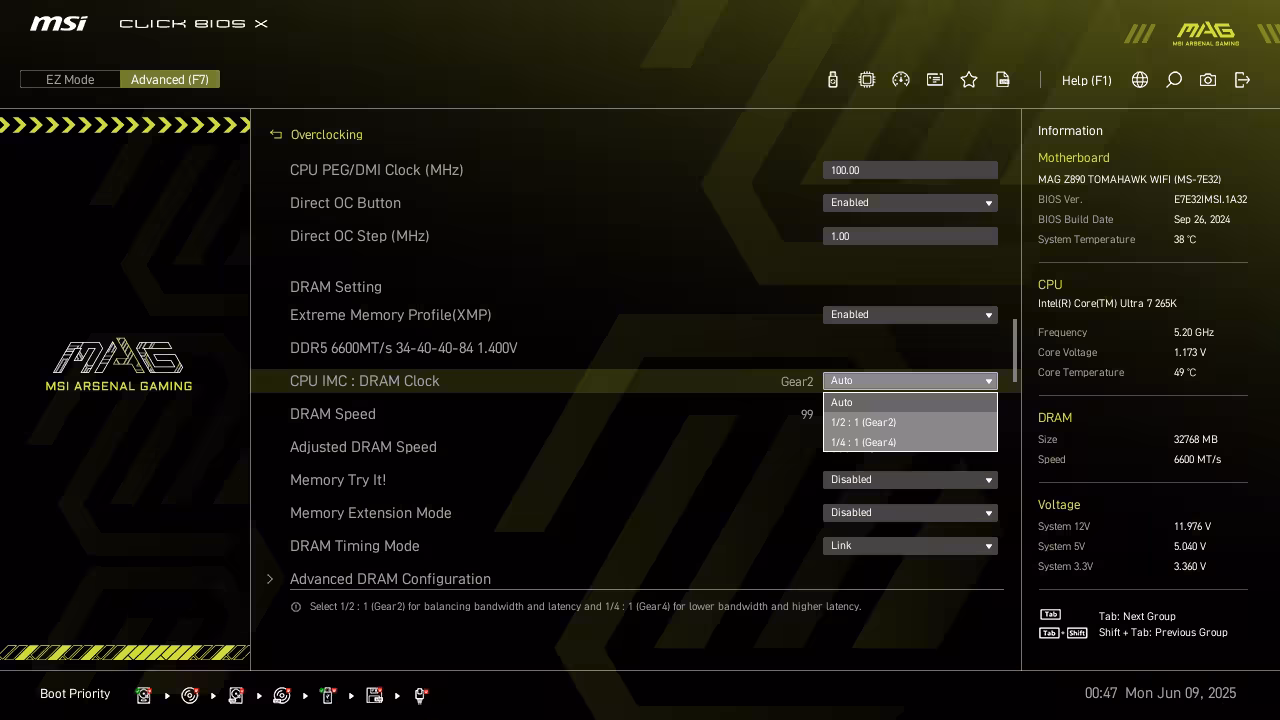Open the M-Flash USB update icon
The width and height of the screenshot is (1280, 720).
[x=833, y=80]
